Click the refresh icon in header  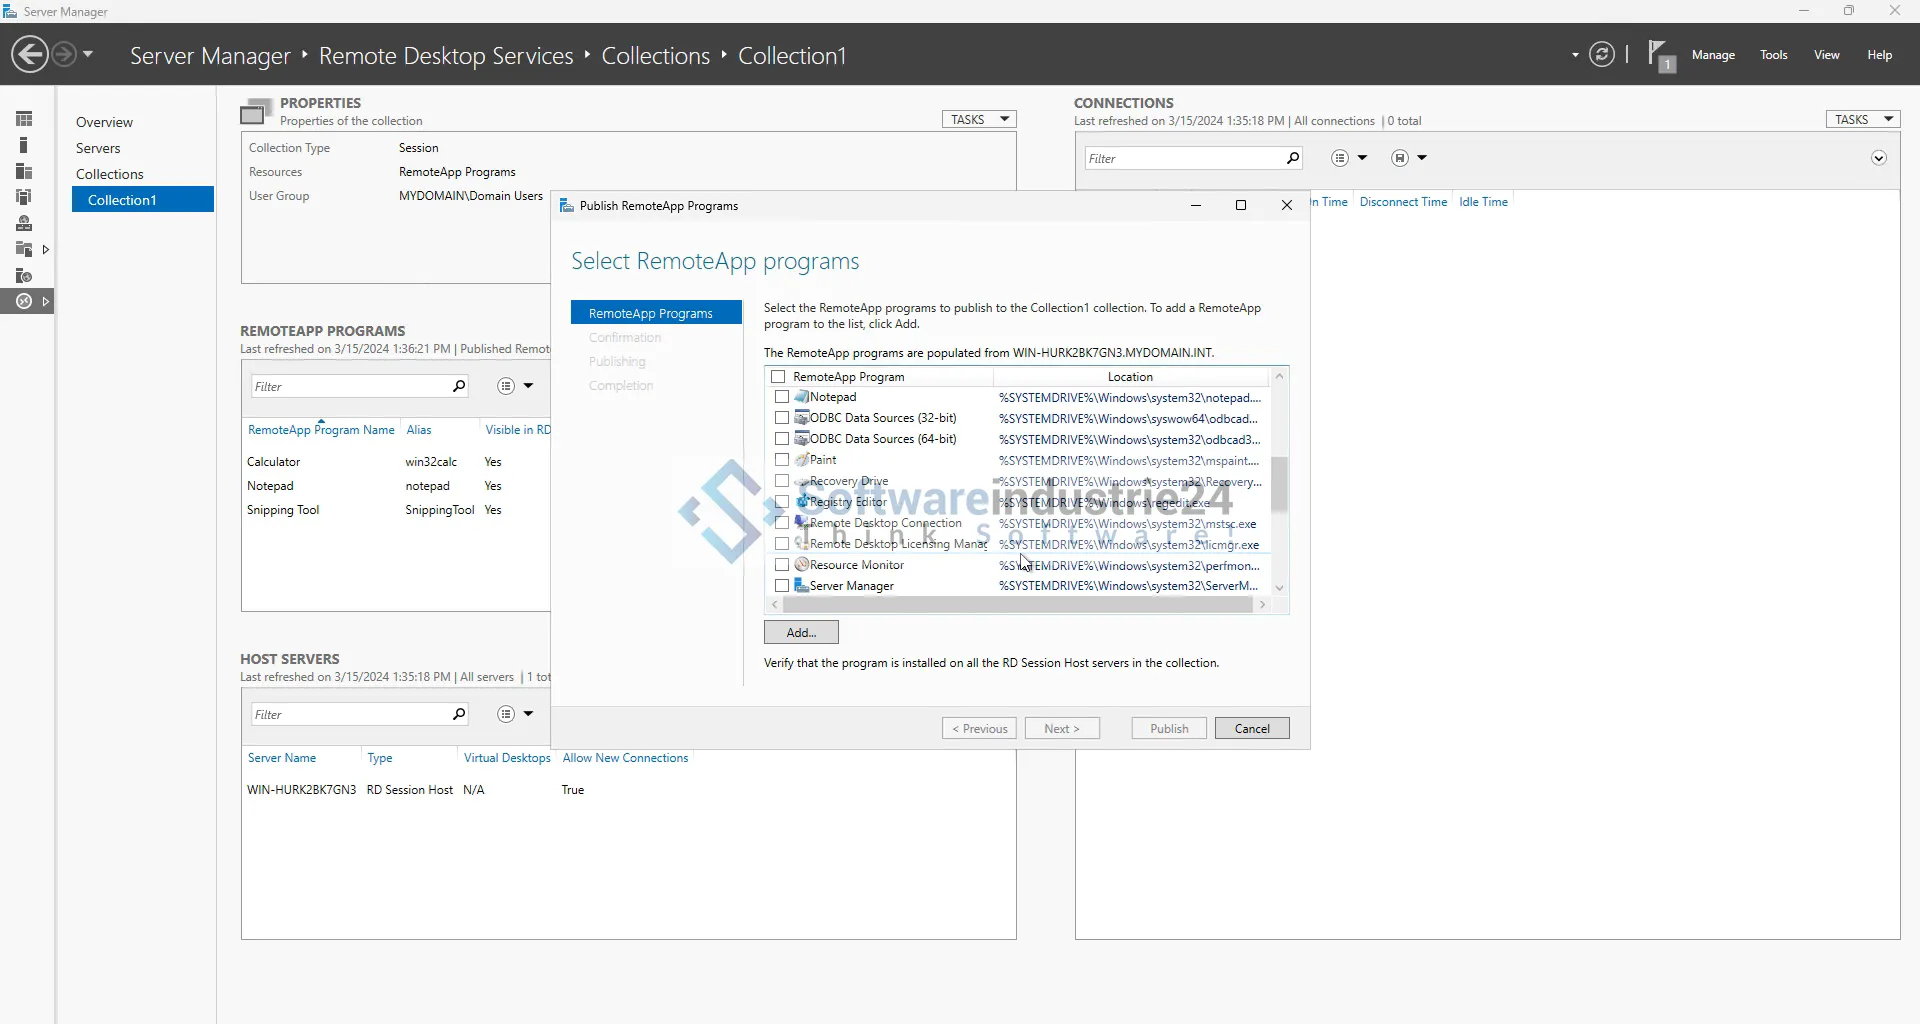point(1601,54)
